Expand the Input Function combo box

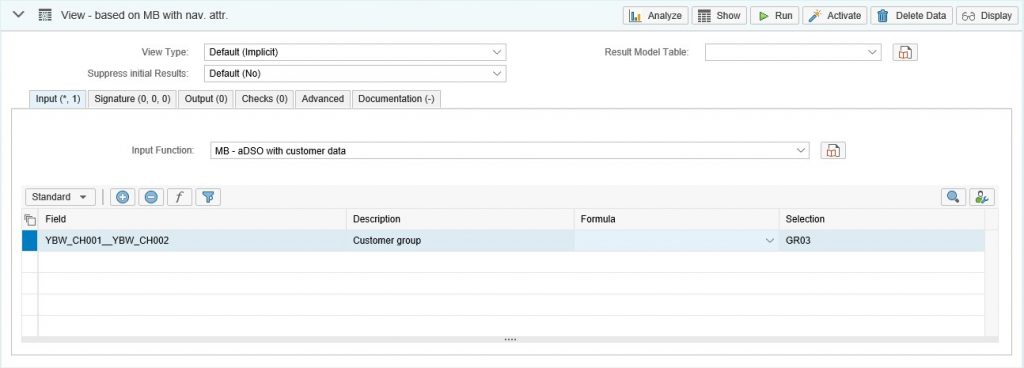coord(509,151)
